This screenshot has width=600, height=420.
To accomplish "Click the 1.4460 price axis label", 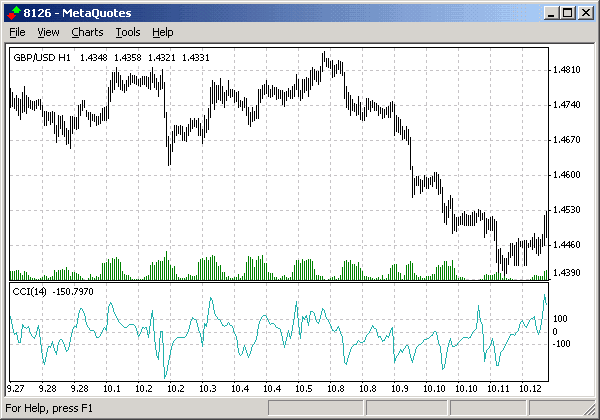I will click(x=567, y=245).
